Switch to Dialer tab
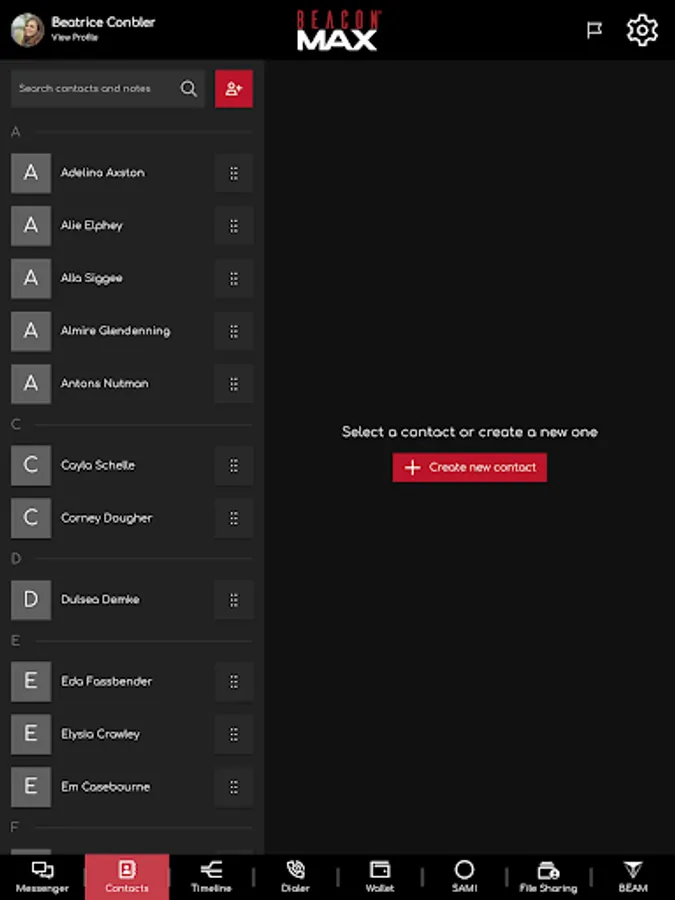The width and height of the screenshot is (675, 900). coord(295,877)
